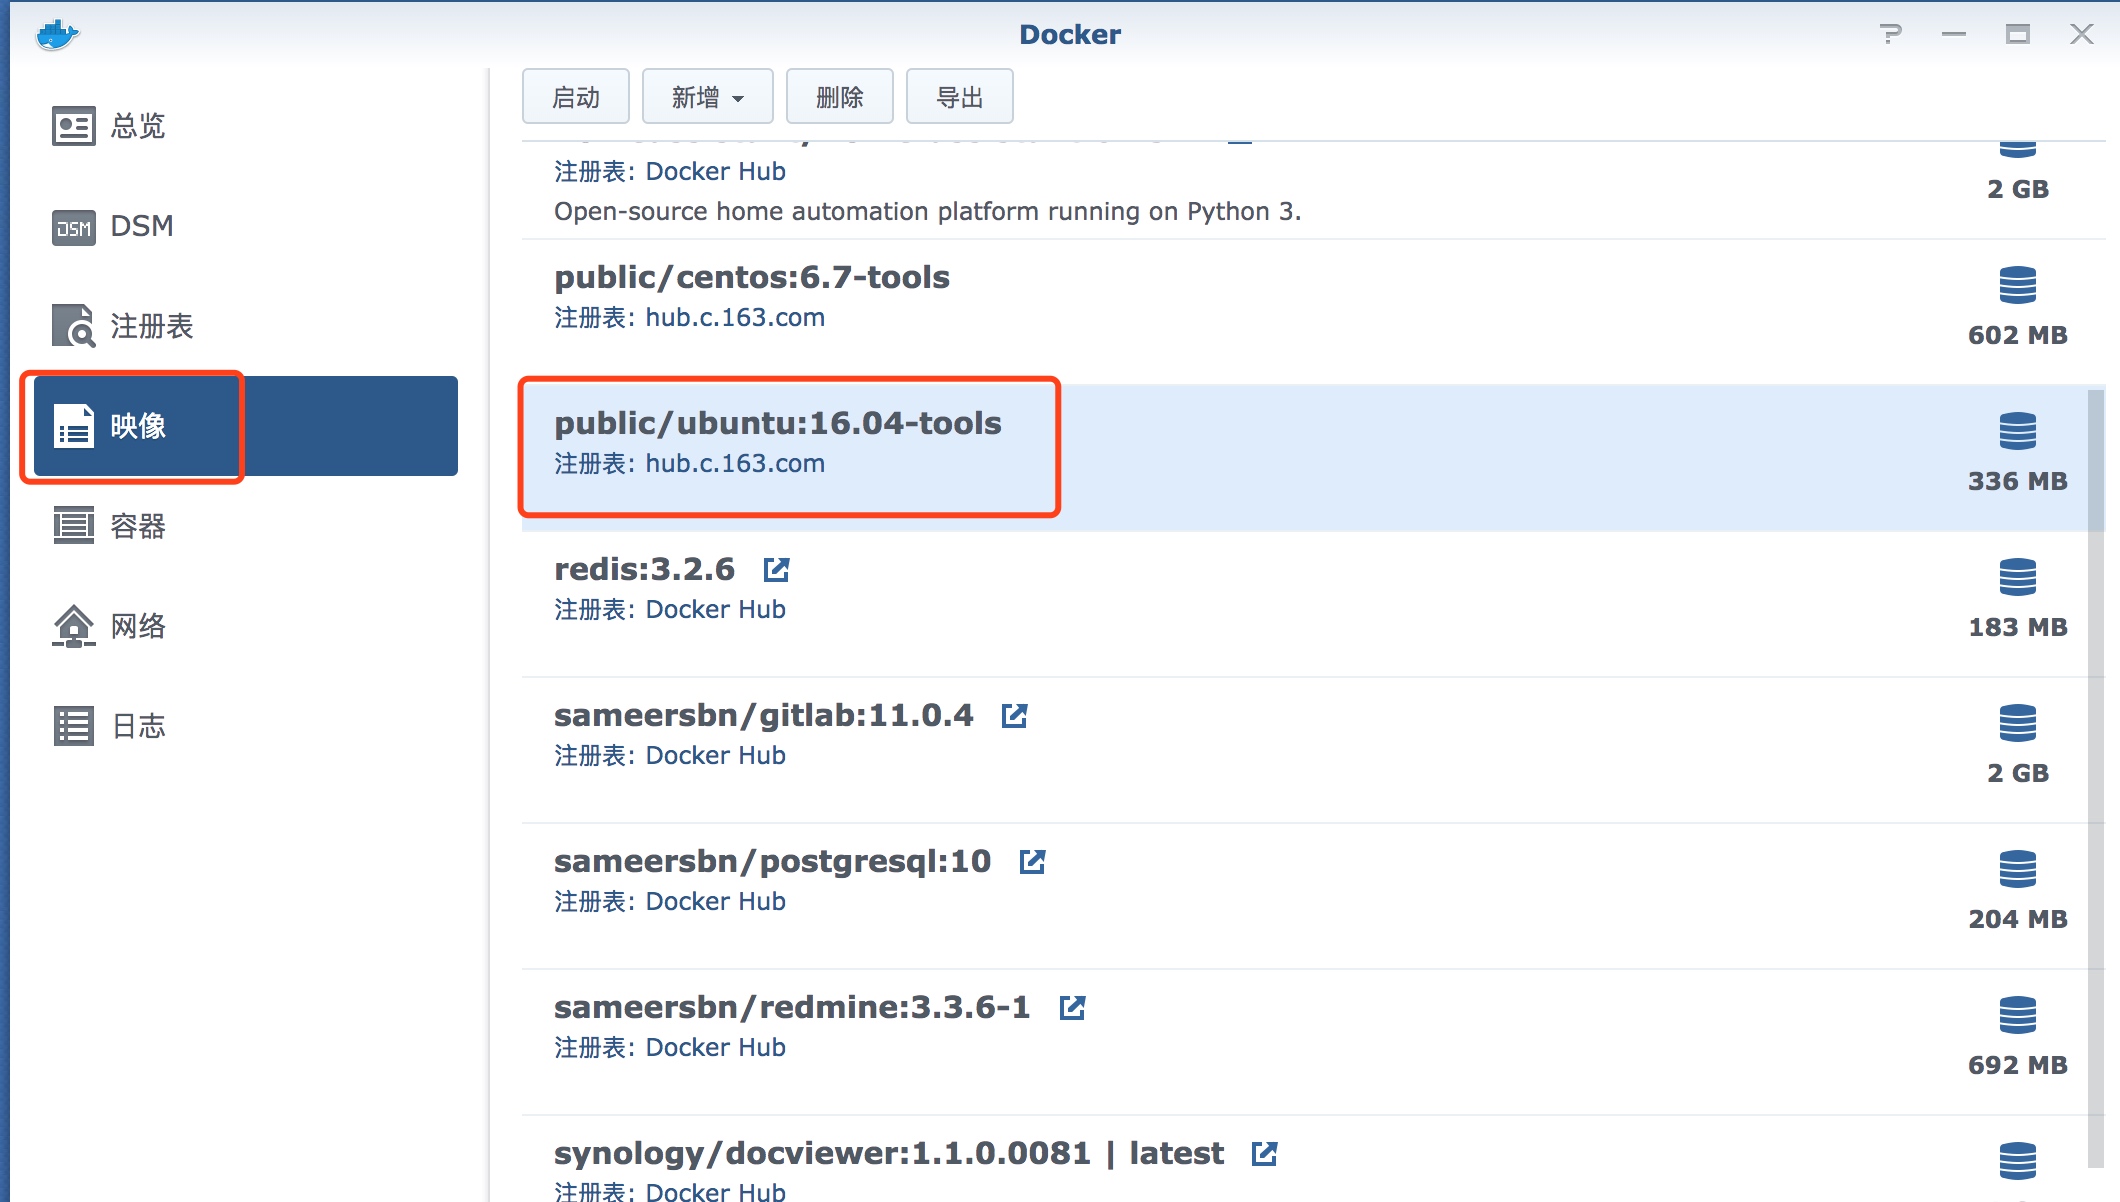
Task: Click Docker Hub registry text under redis
Action: point(715,610)
